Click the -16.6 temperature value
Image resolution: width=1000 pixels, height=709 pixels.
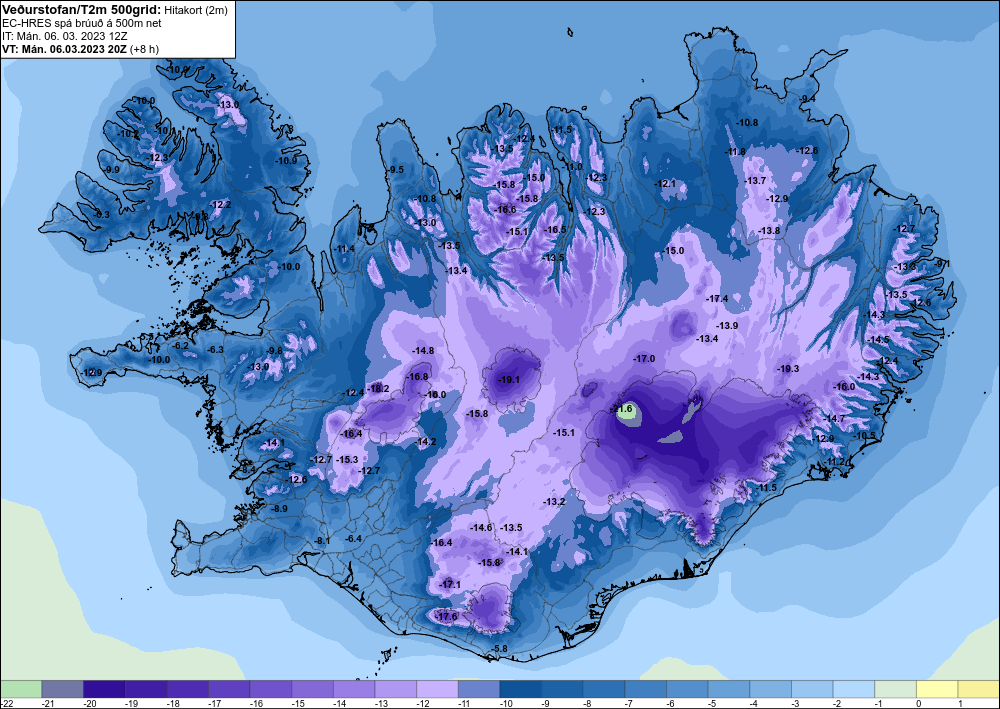point(505,210)
